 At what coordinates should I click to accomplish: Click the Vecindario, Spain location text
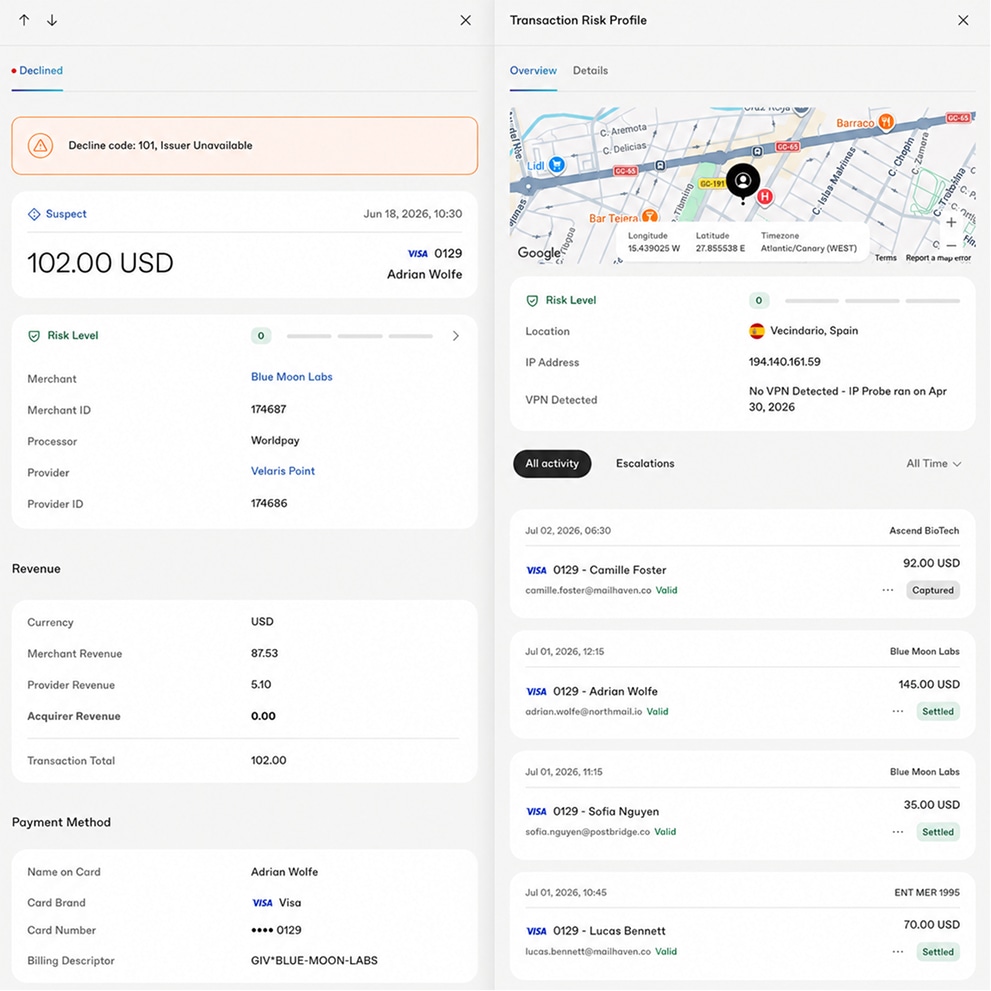[x=814, y=331]
